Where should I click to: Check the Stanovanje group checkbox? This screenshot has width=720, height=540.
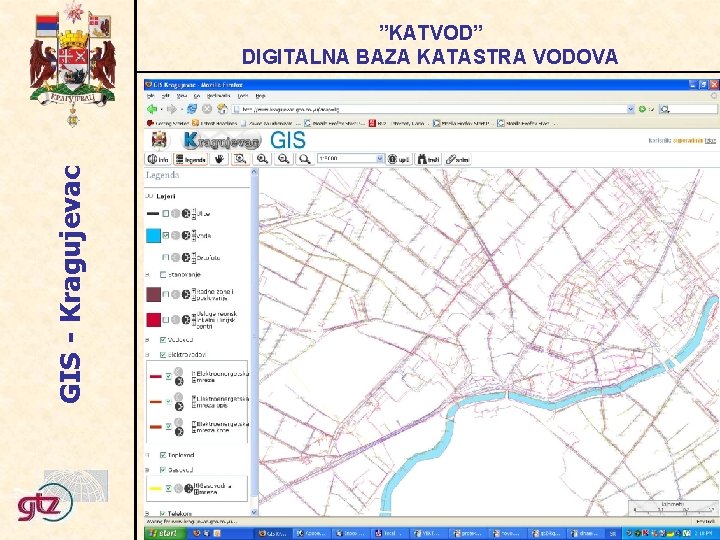click(163, 275)
